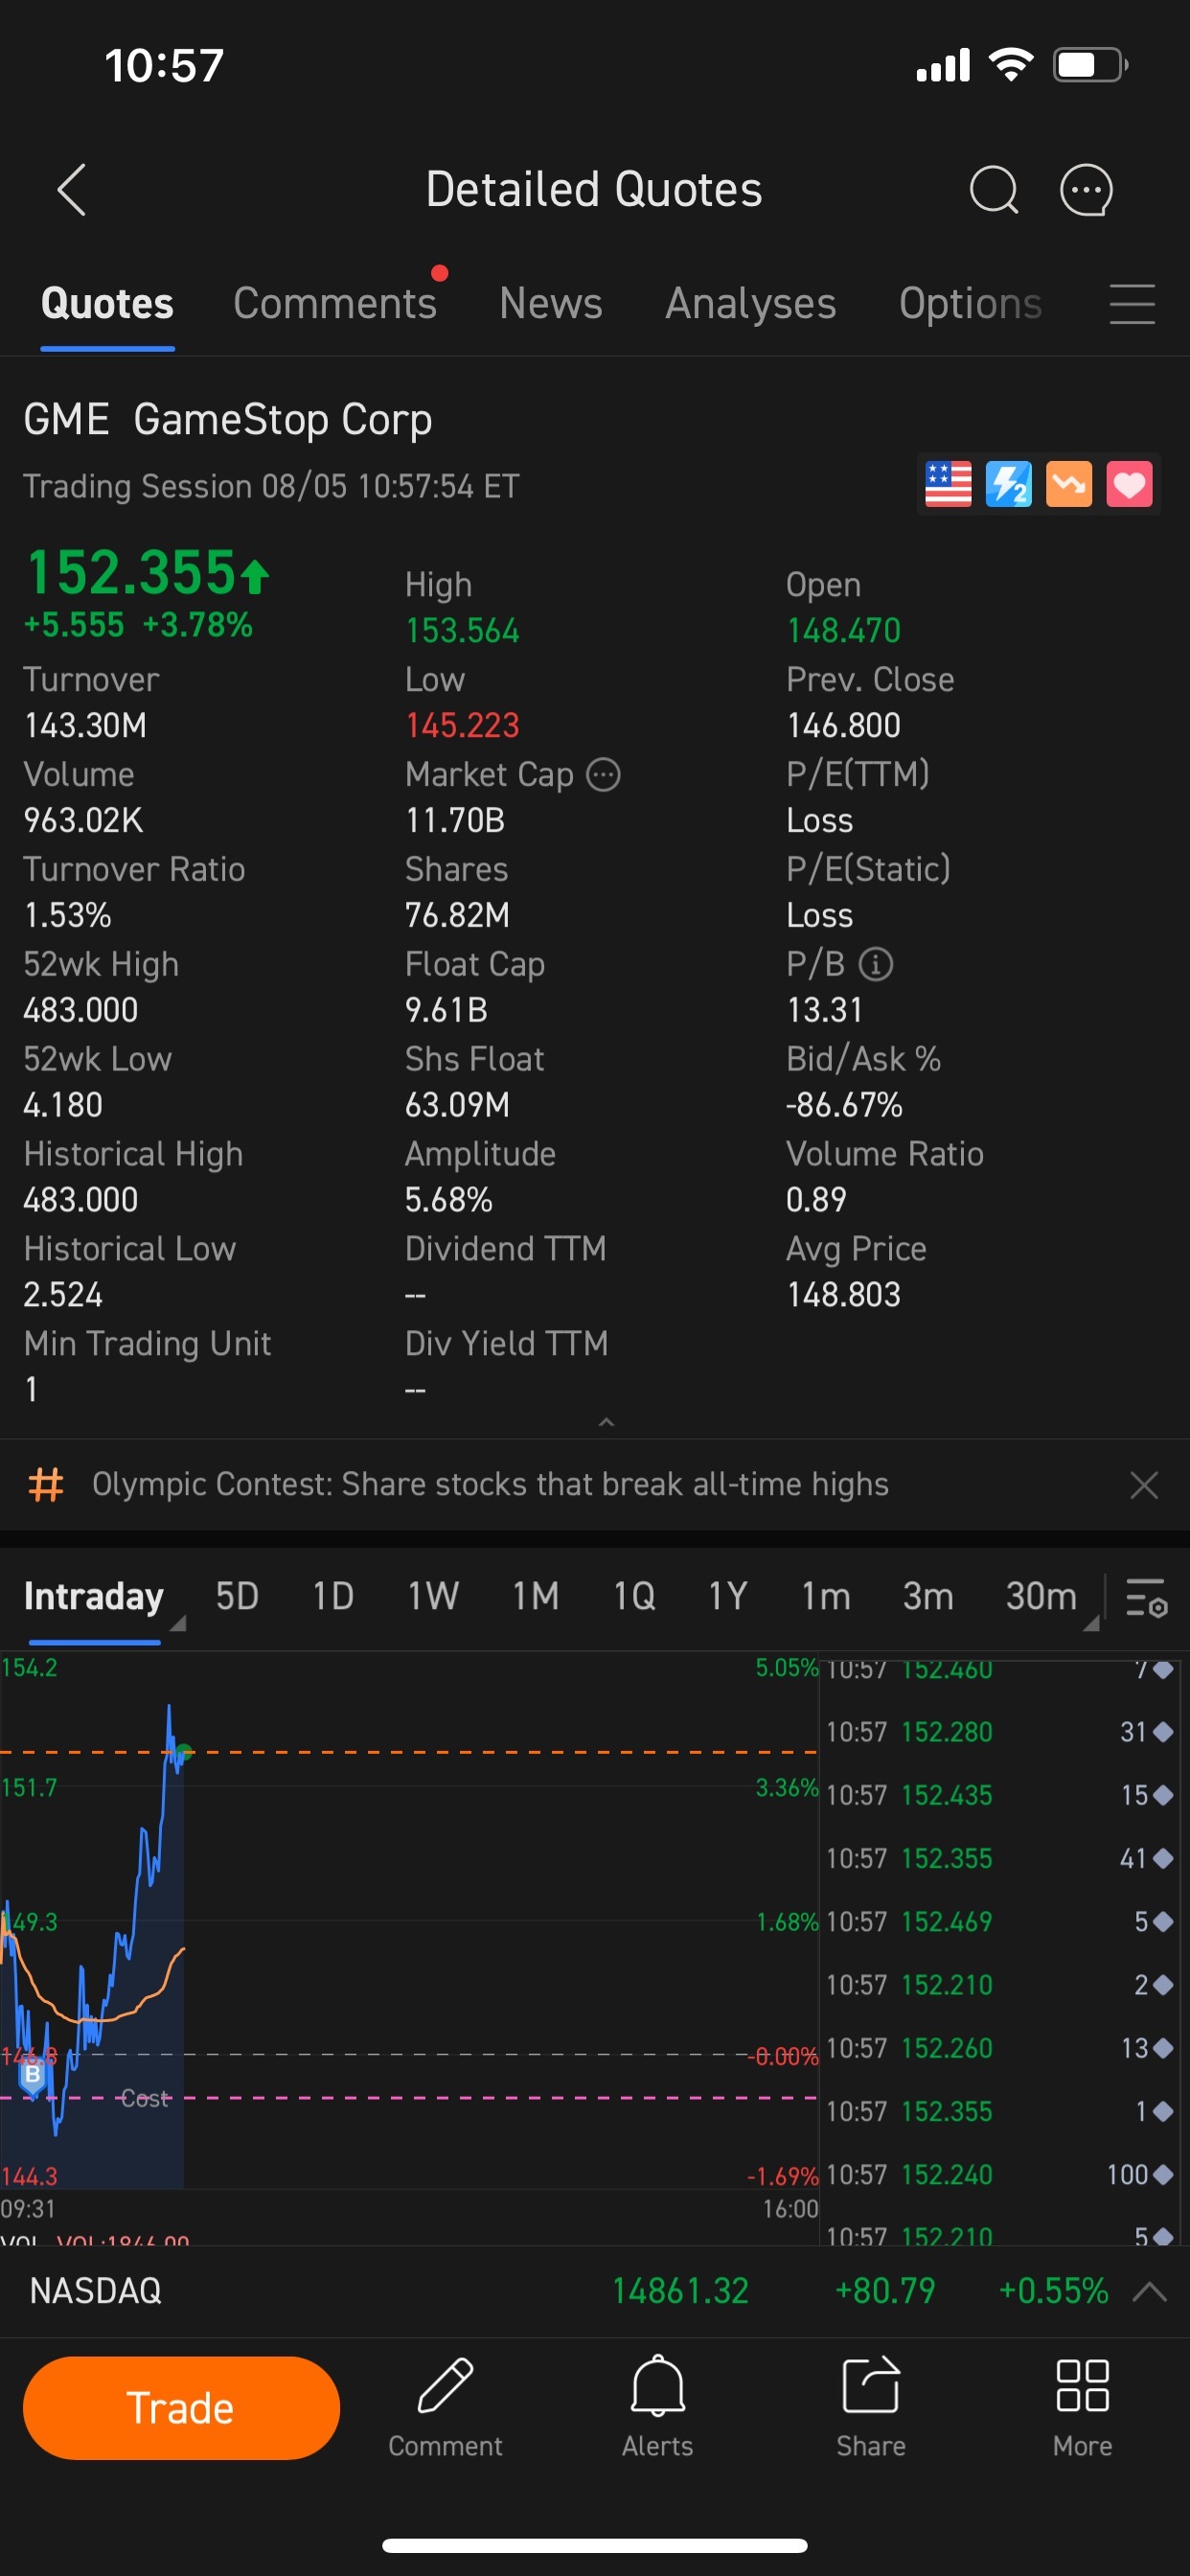The image size is (1190, 2576).
Task: Expand the NASDAQ index bar caret
Action: click(1150, 2291)
